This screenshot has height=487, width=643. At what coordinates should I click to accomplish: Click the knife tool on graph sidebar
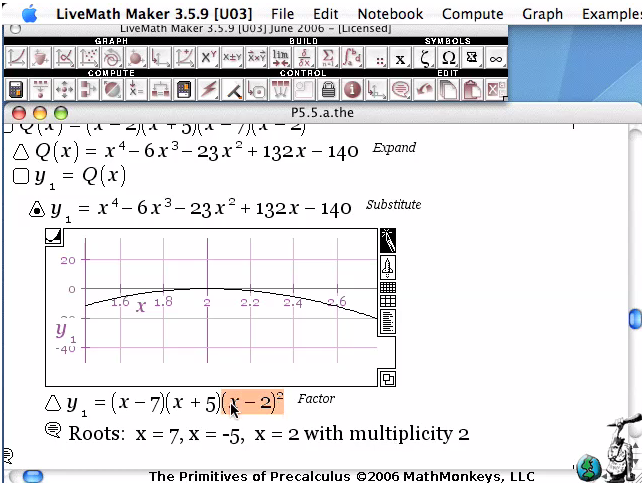[x=388, y=240]
